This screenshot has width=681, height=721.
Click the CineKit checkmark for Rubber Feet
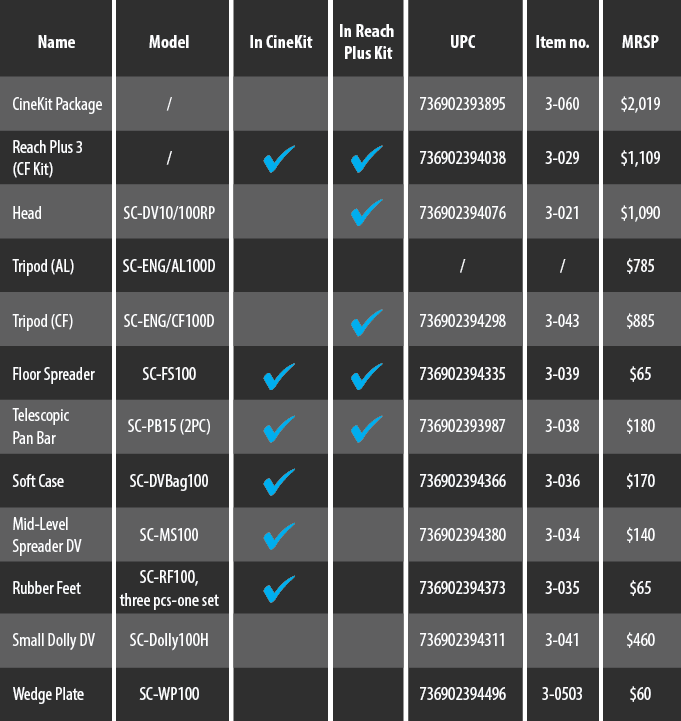(279, 589)
